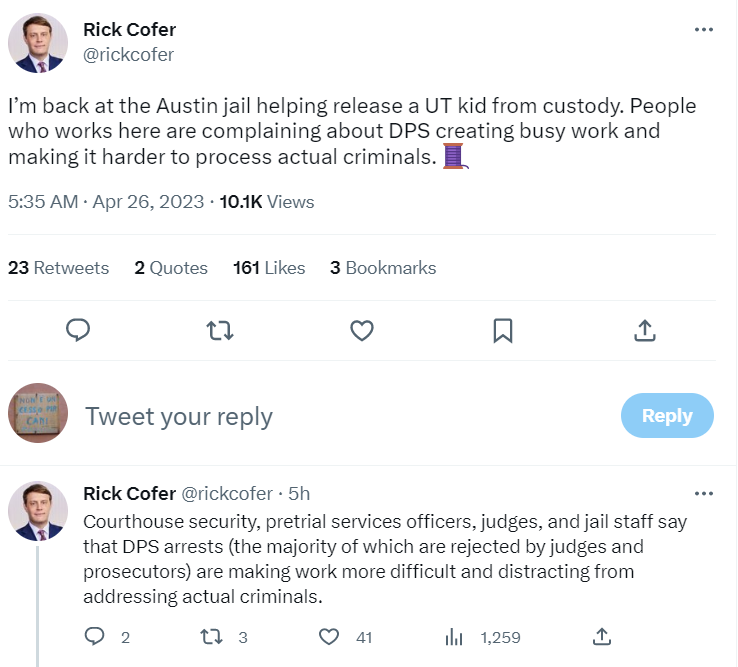Bookmark the main tweet
738x667 pixels.
pos(504,330)
